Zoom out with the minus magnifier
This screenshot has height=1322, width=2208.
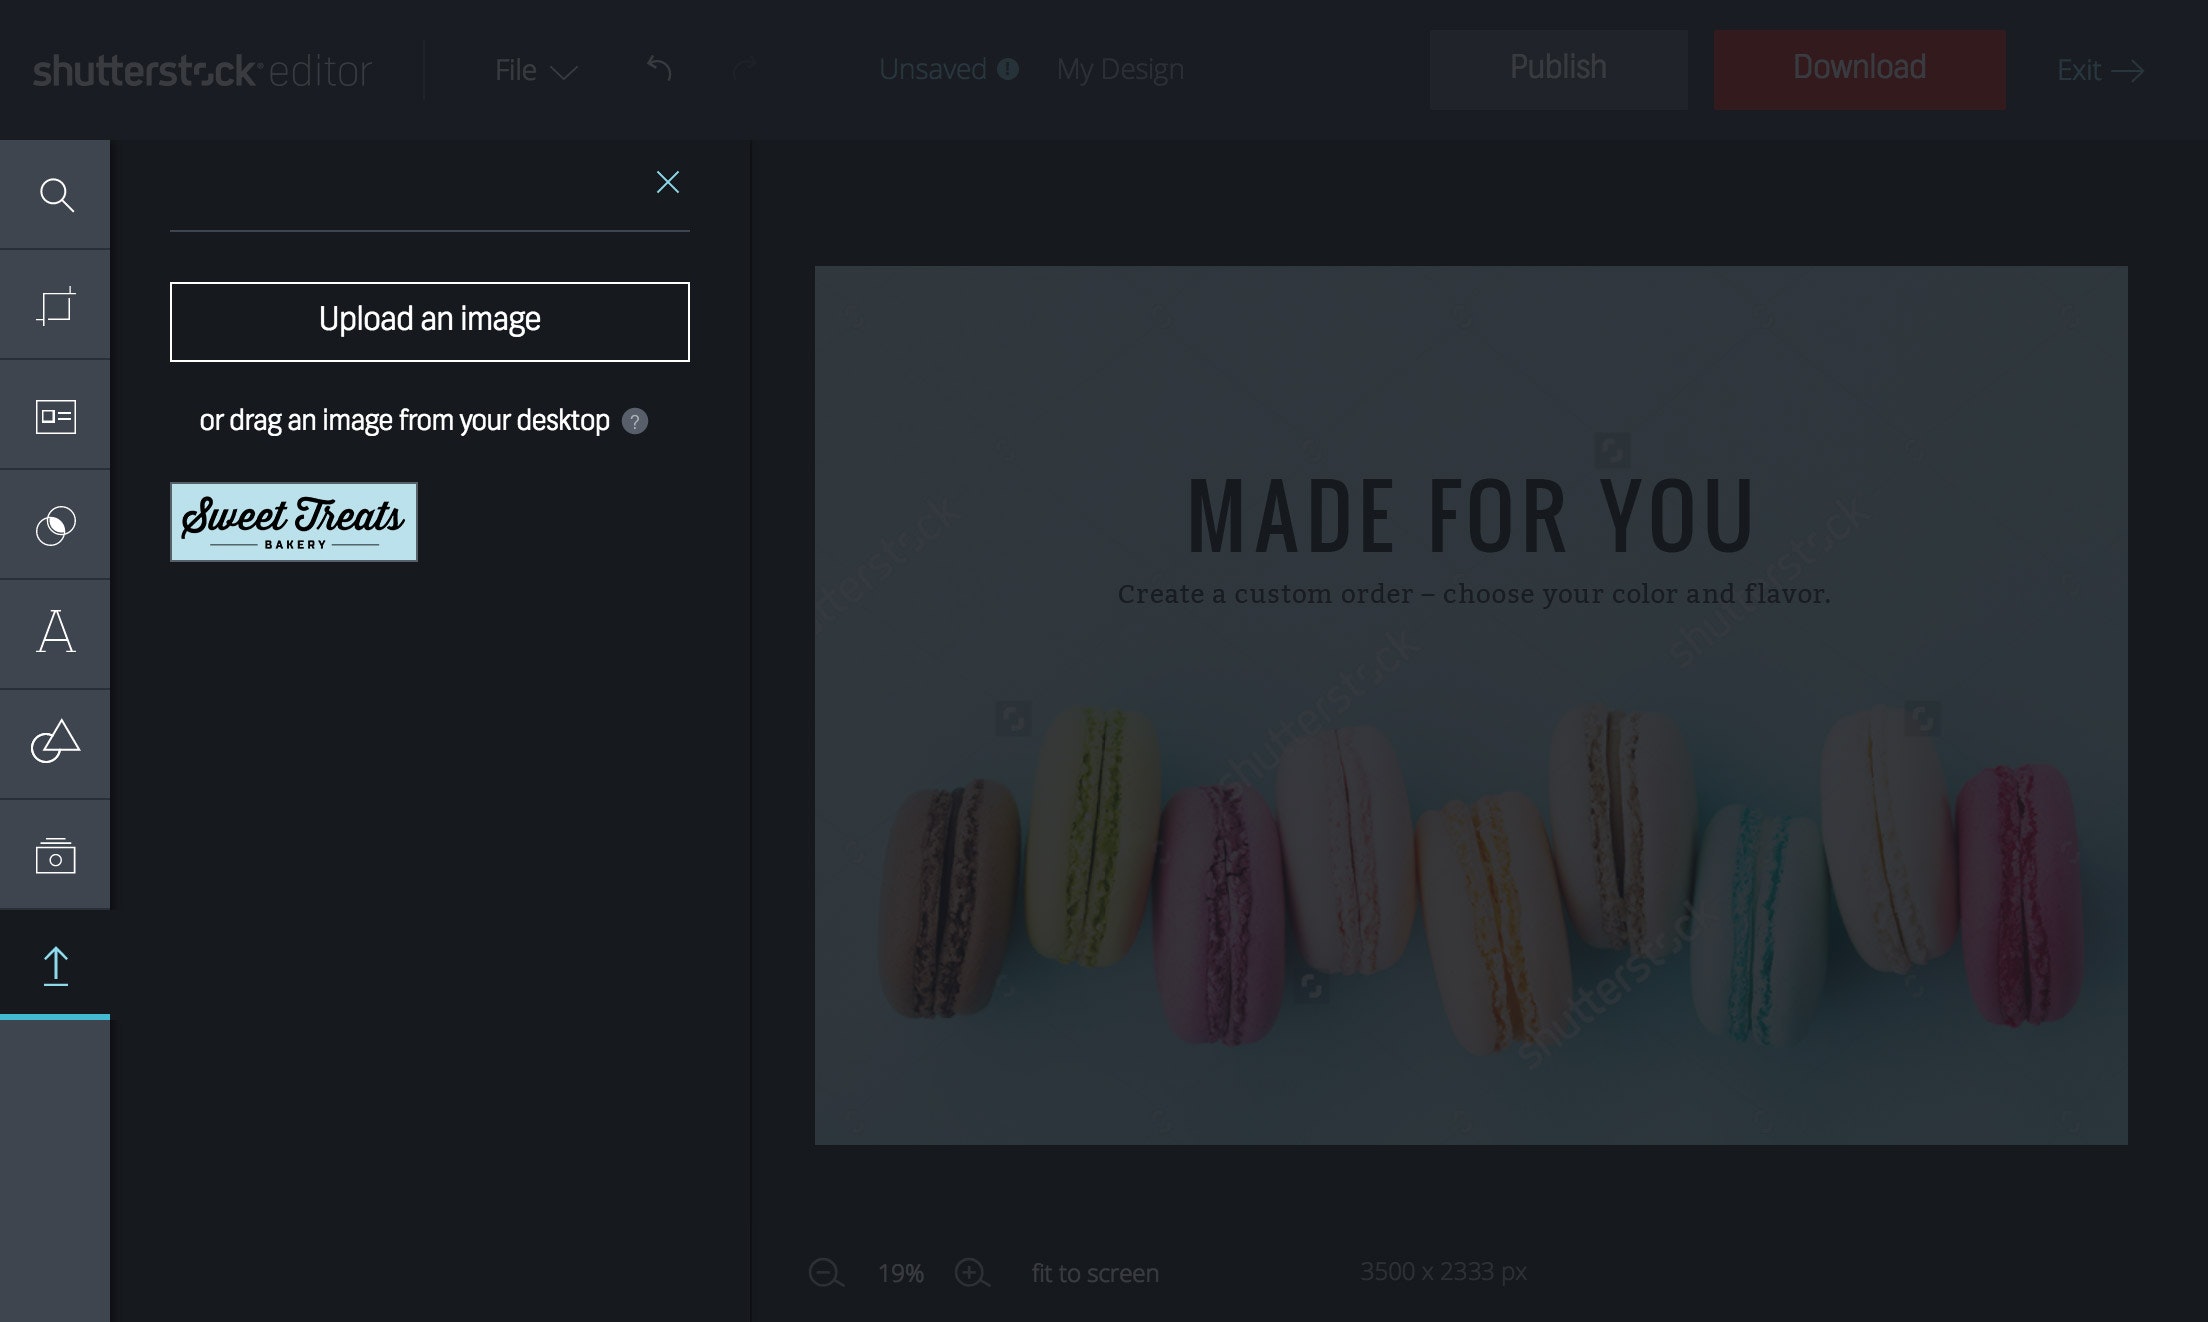[826, 1273]
